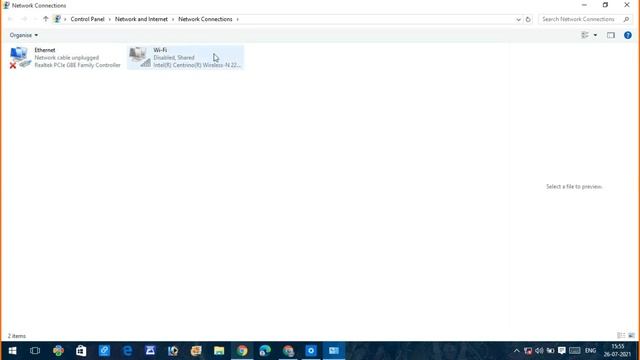640x360 pixels.
Task: Restore down the Network Connections window
Action: [605, 5]
